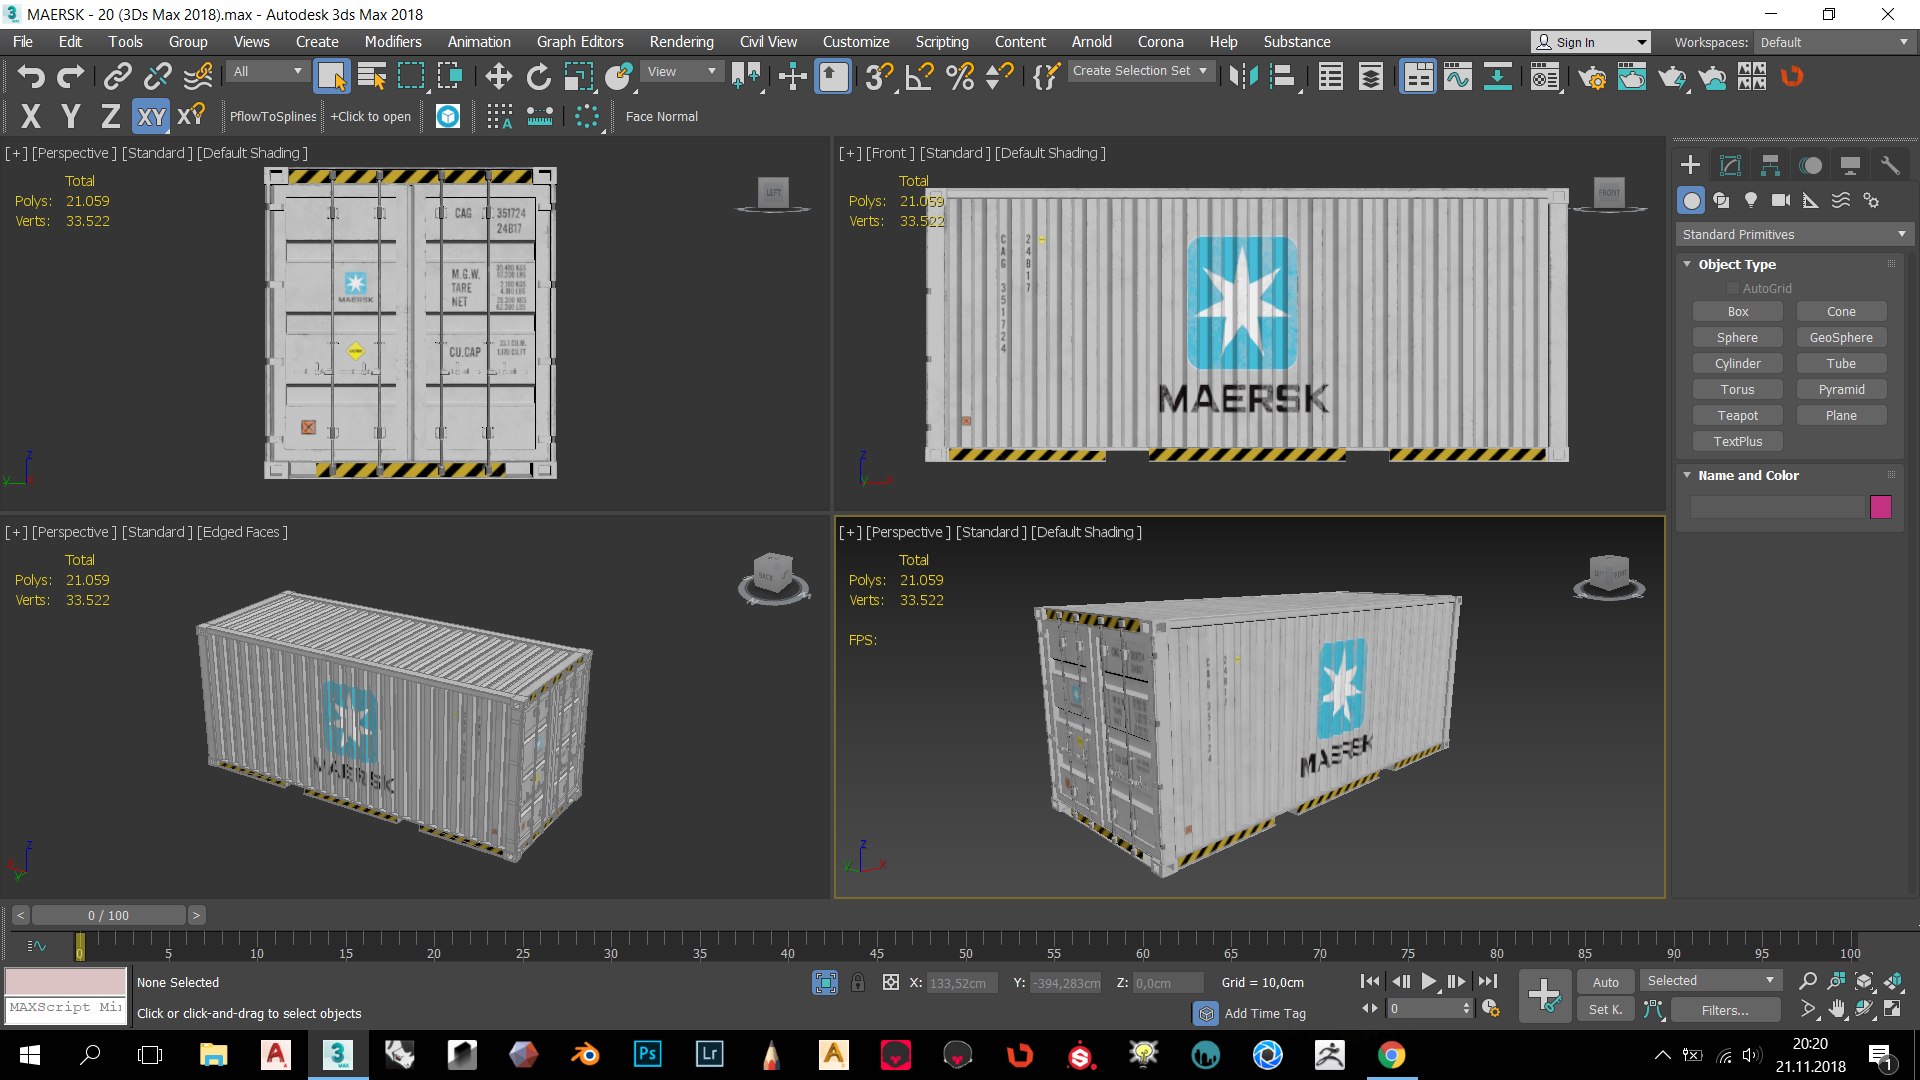Select the Shapes category icon
This screenshot has width=1920, height=1080.
[x=1721, y=200]
